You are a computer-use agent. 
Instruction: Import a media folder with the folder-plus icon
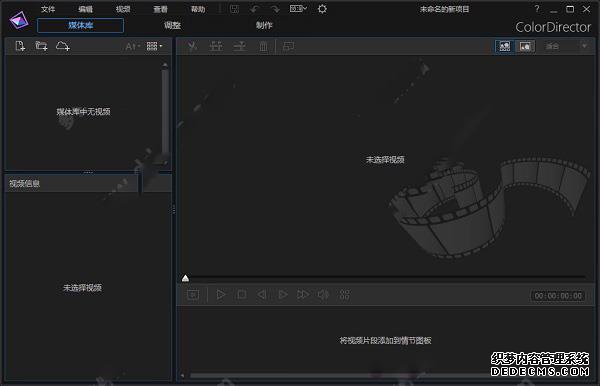[x=41, y=46]
